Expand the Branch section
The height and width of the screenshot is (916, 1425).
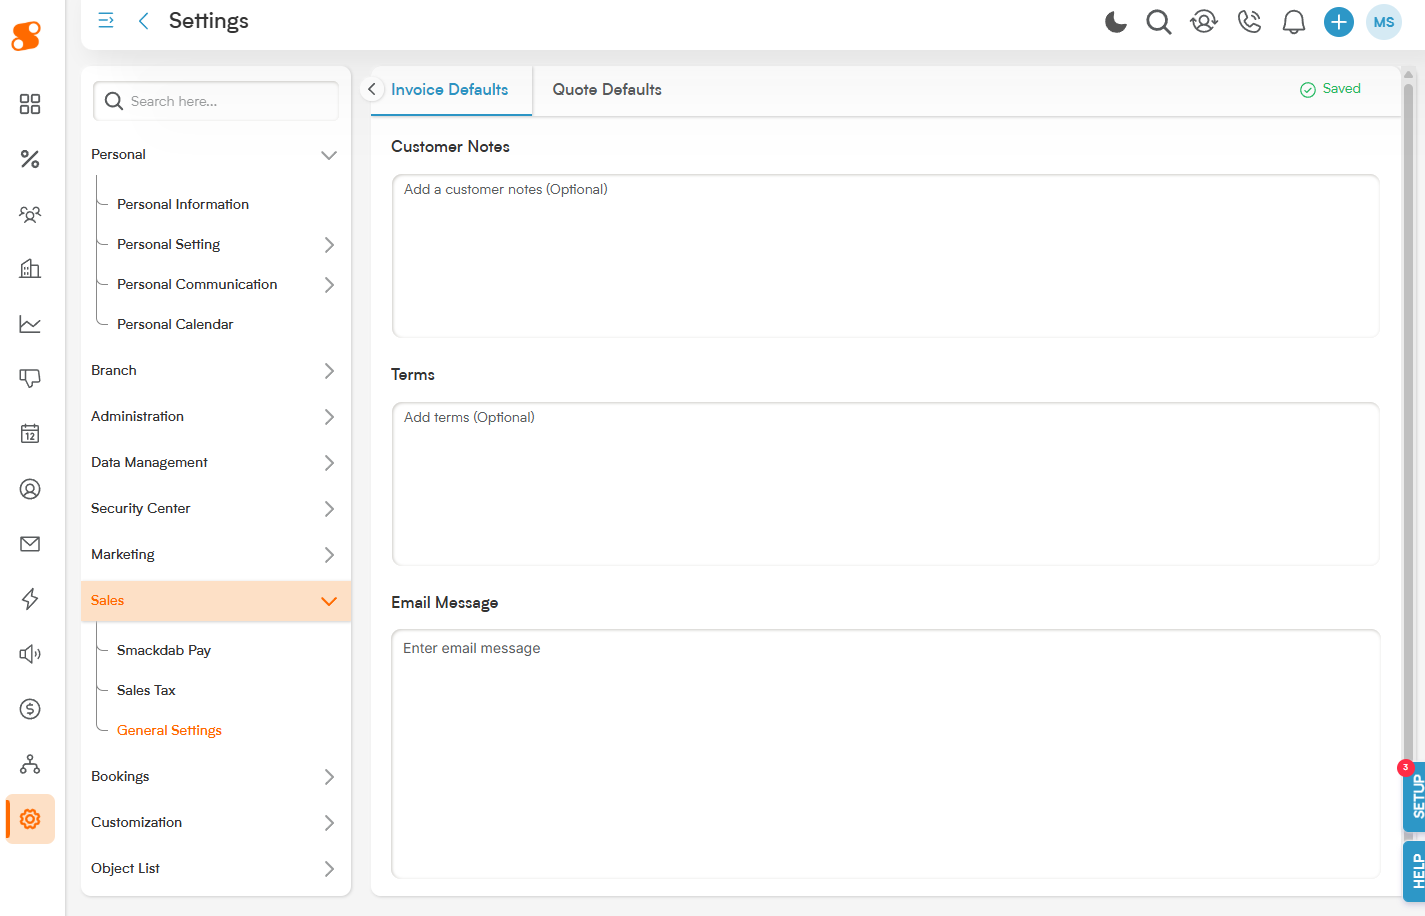329,371
